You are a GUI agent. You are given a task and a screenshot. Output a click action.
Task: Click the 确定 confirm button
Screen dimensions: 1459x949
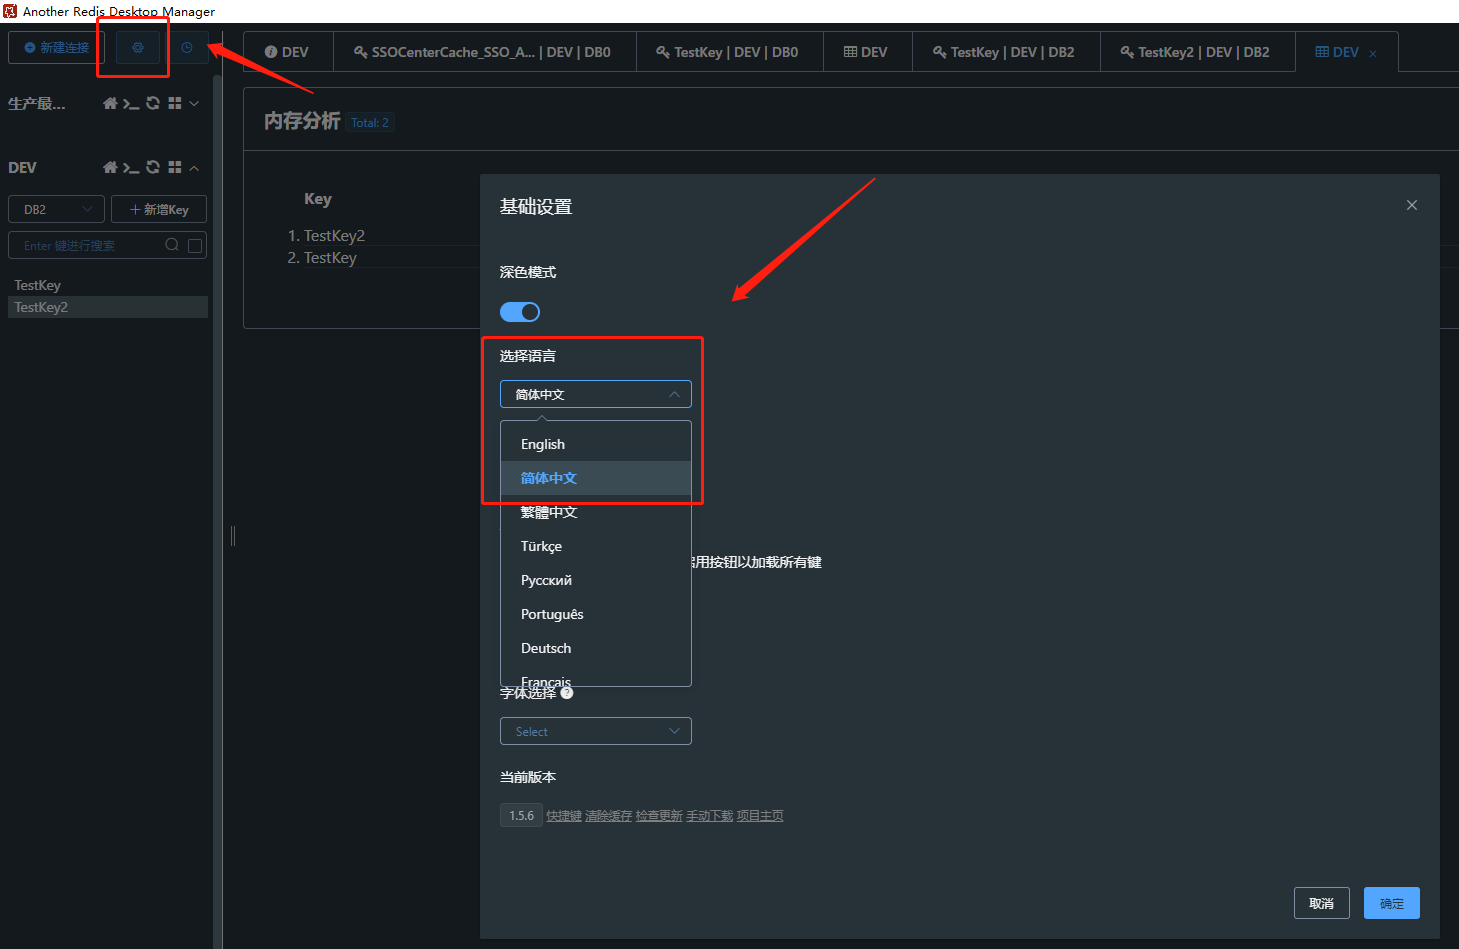pos(1392,903)
